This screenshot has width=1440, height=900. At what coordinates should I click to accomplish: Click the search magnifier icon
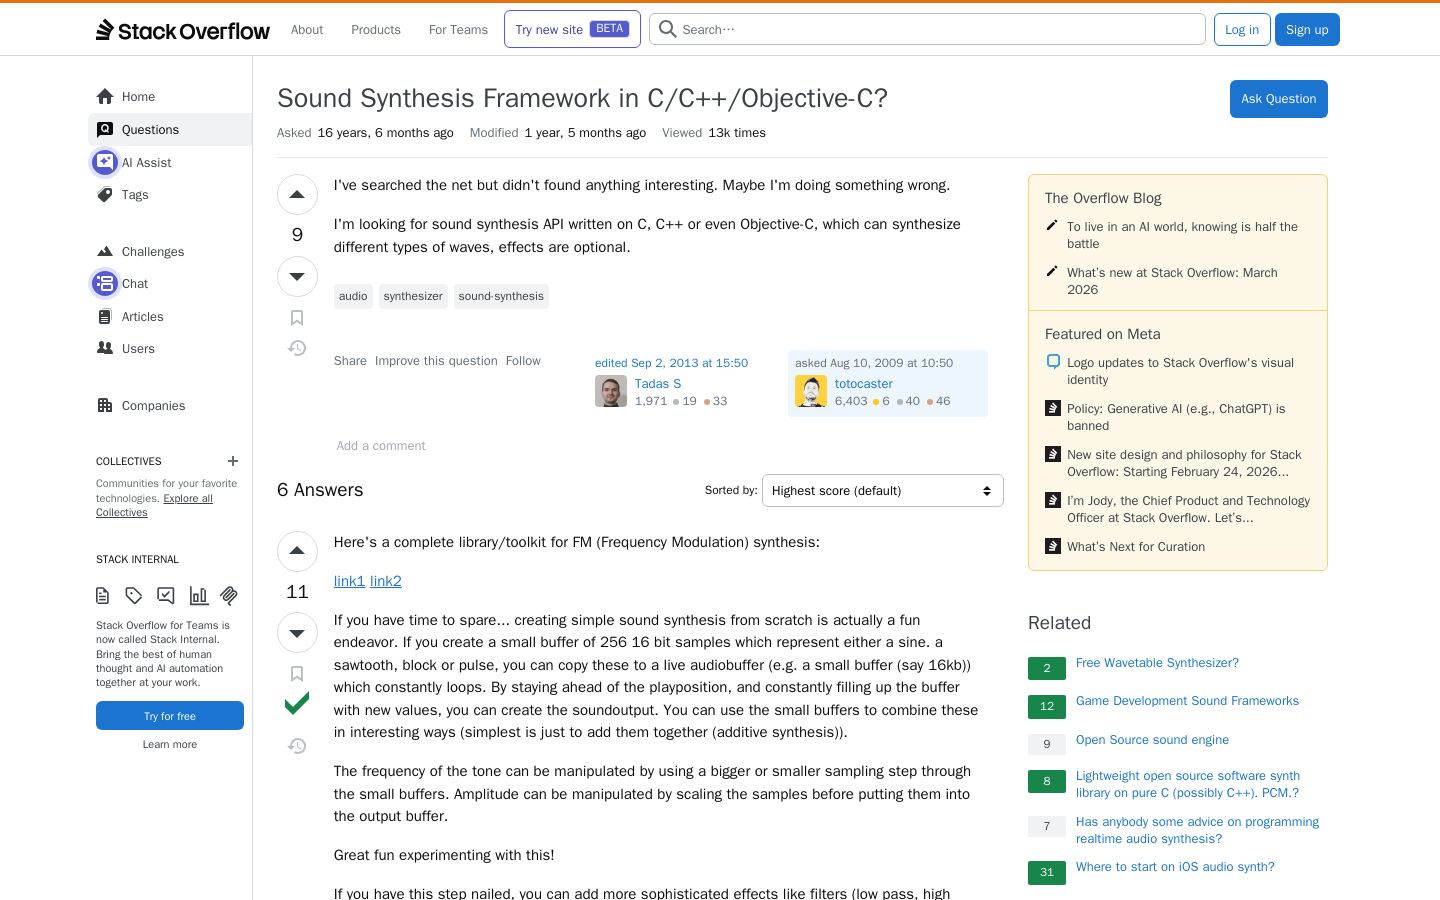point(668,29)
